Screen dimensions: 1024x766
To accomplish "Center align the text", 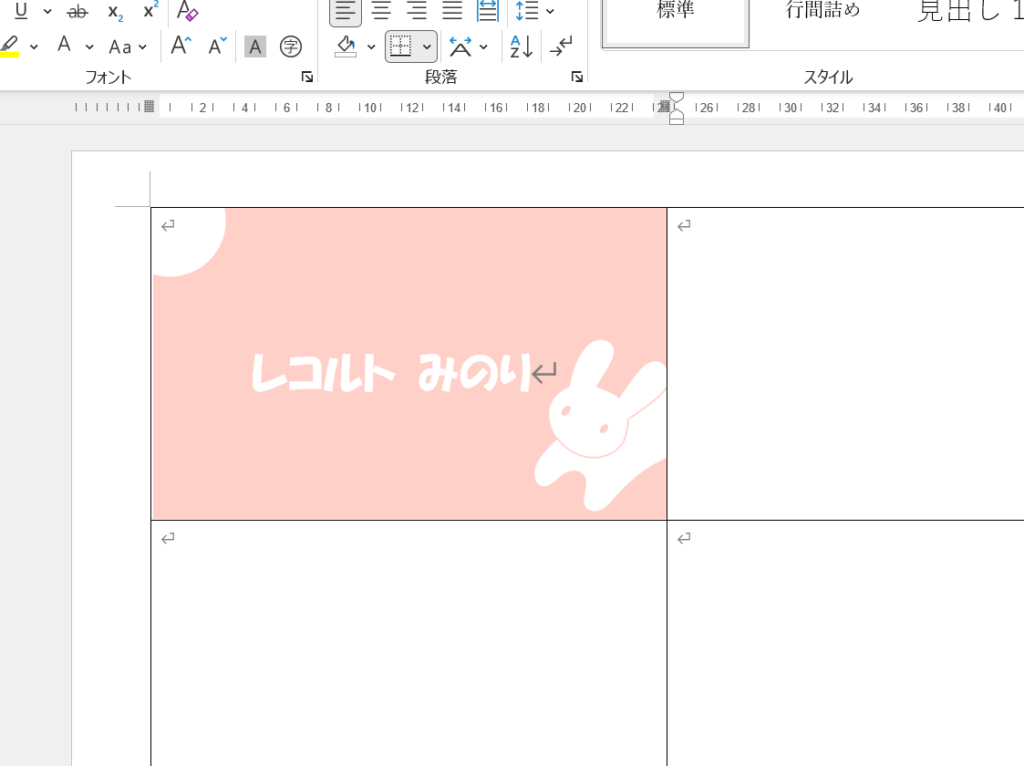I will click(381, 10).
